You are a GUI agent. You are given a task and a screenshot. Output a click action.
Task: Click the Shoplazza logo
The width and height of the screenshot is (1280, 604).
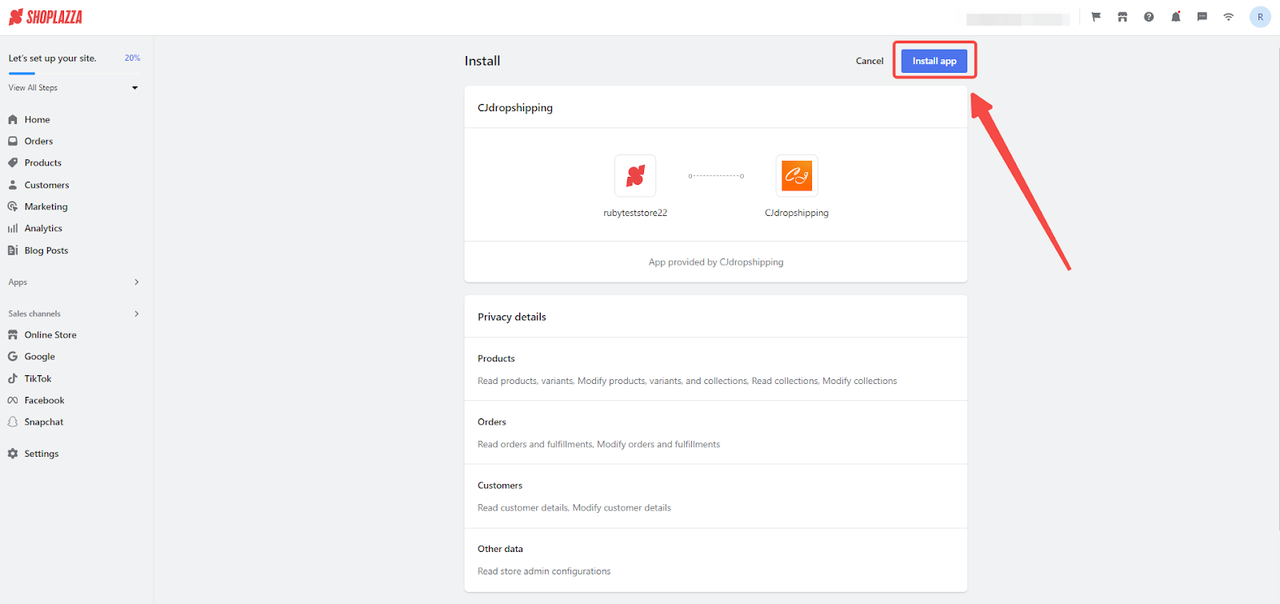point(45,17)
